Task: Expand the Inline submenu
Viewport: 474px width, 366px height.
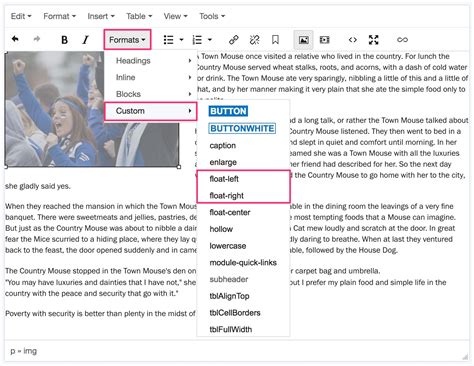Action: [150, 77]
